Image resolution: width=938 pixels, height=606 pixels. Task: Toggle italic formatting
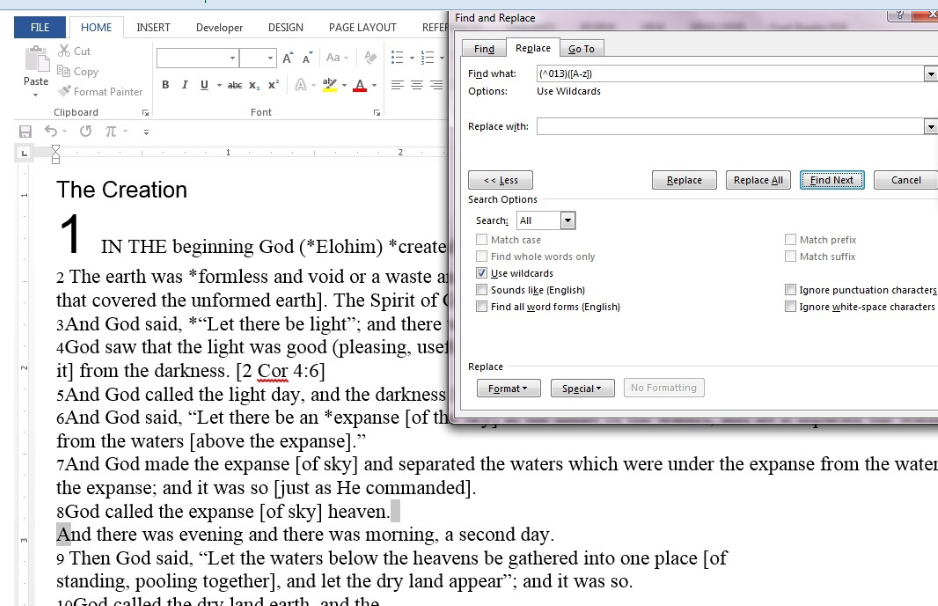[x=185, y=85]
